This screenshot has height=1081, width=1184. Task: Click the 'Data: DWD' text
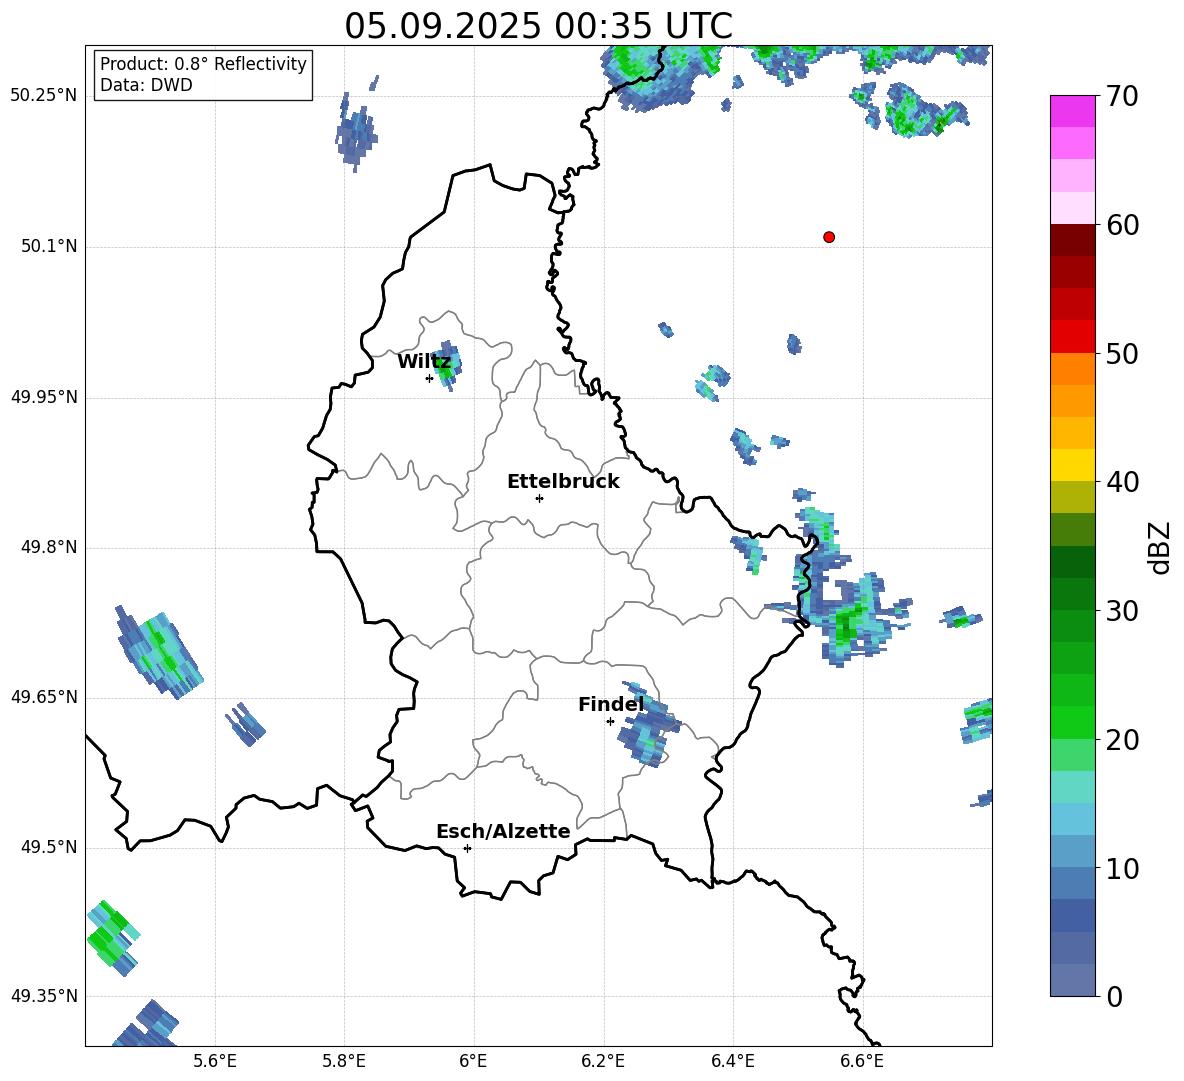(146, 85)
